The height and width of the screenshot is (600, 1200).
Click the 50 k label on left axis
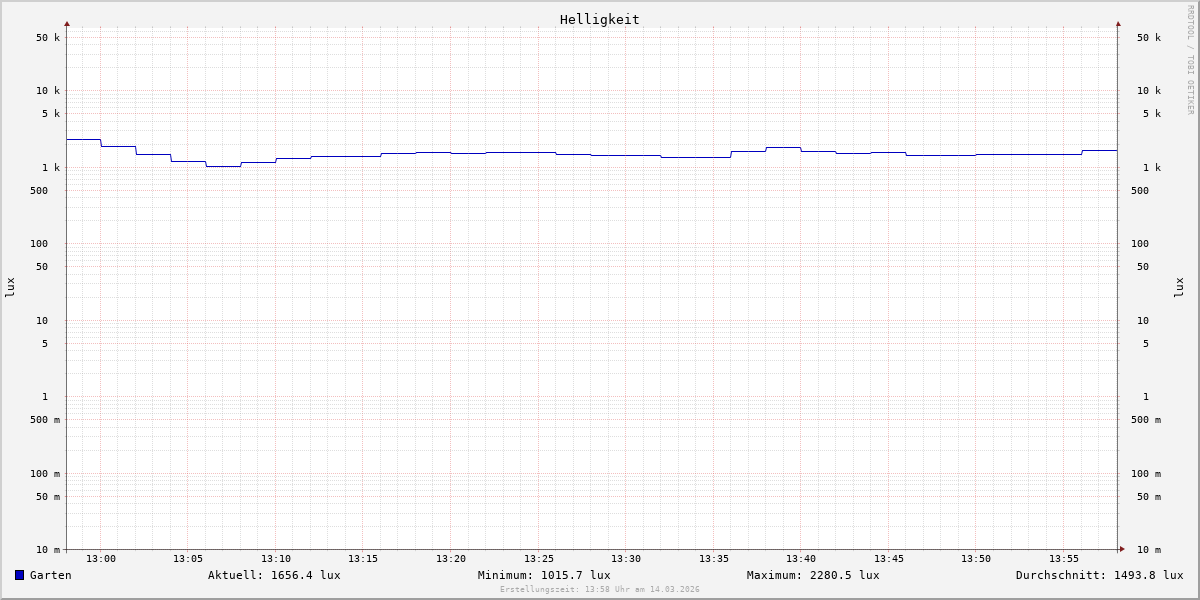click(x=48, y=38)
